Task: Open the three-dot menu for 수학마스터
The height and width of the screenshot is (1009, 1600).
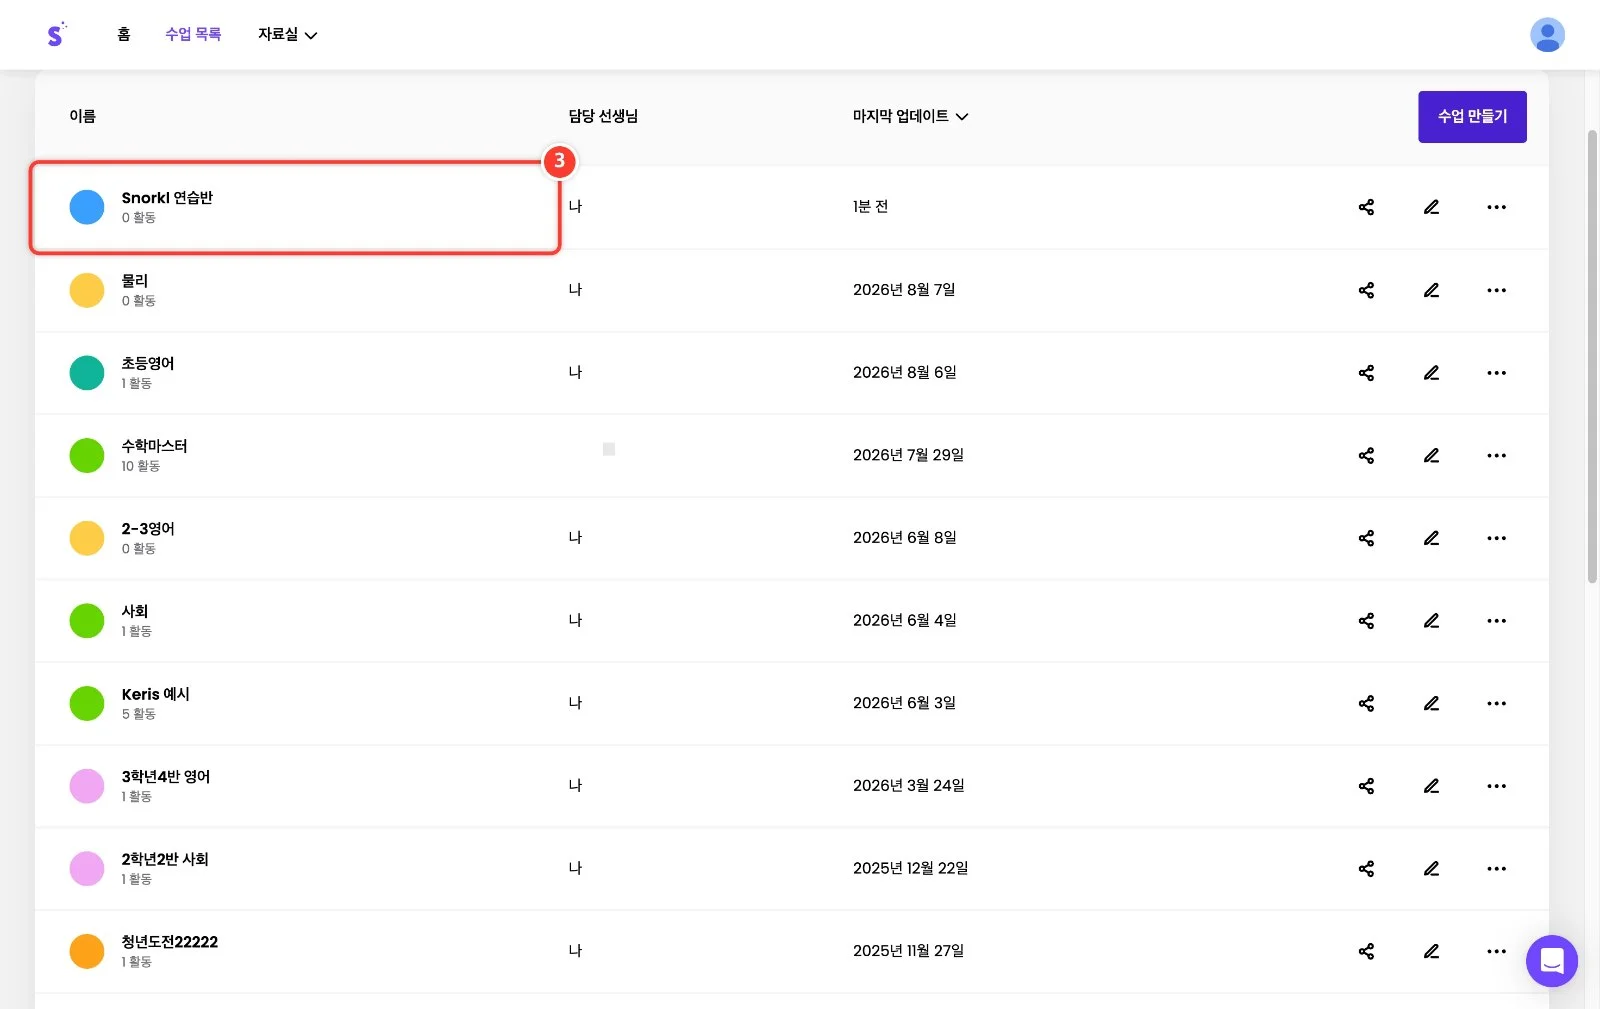Action: pyautogui.click(x=1496, y=455)
